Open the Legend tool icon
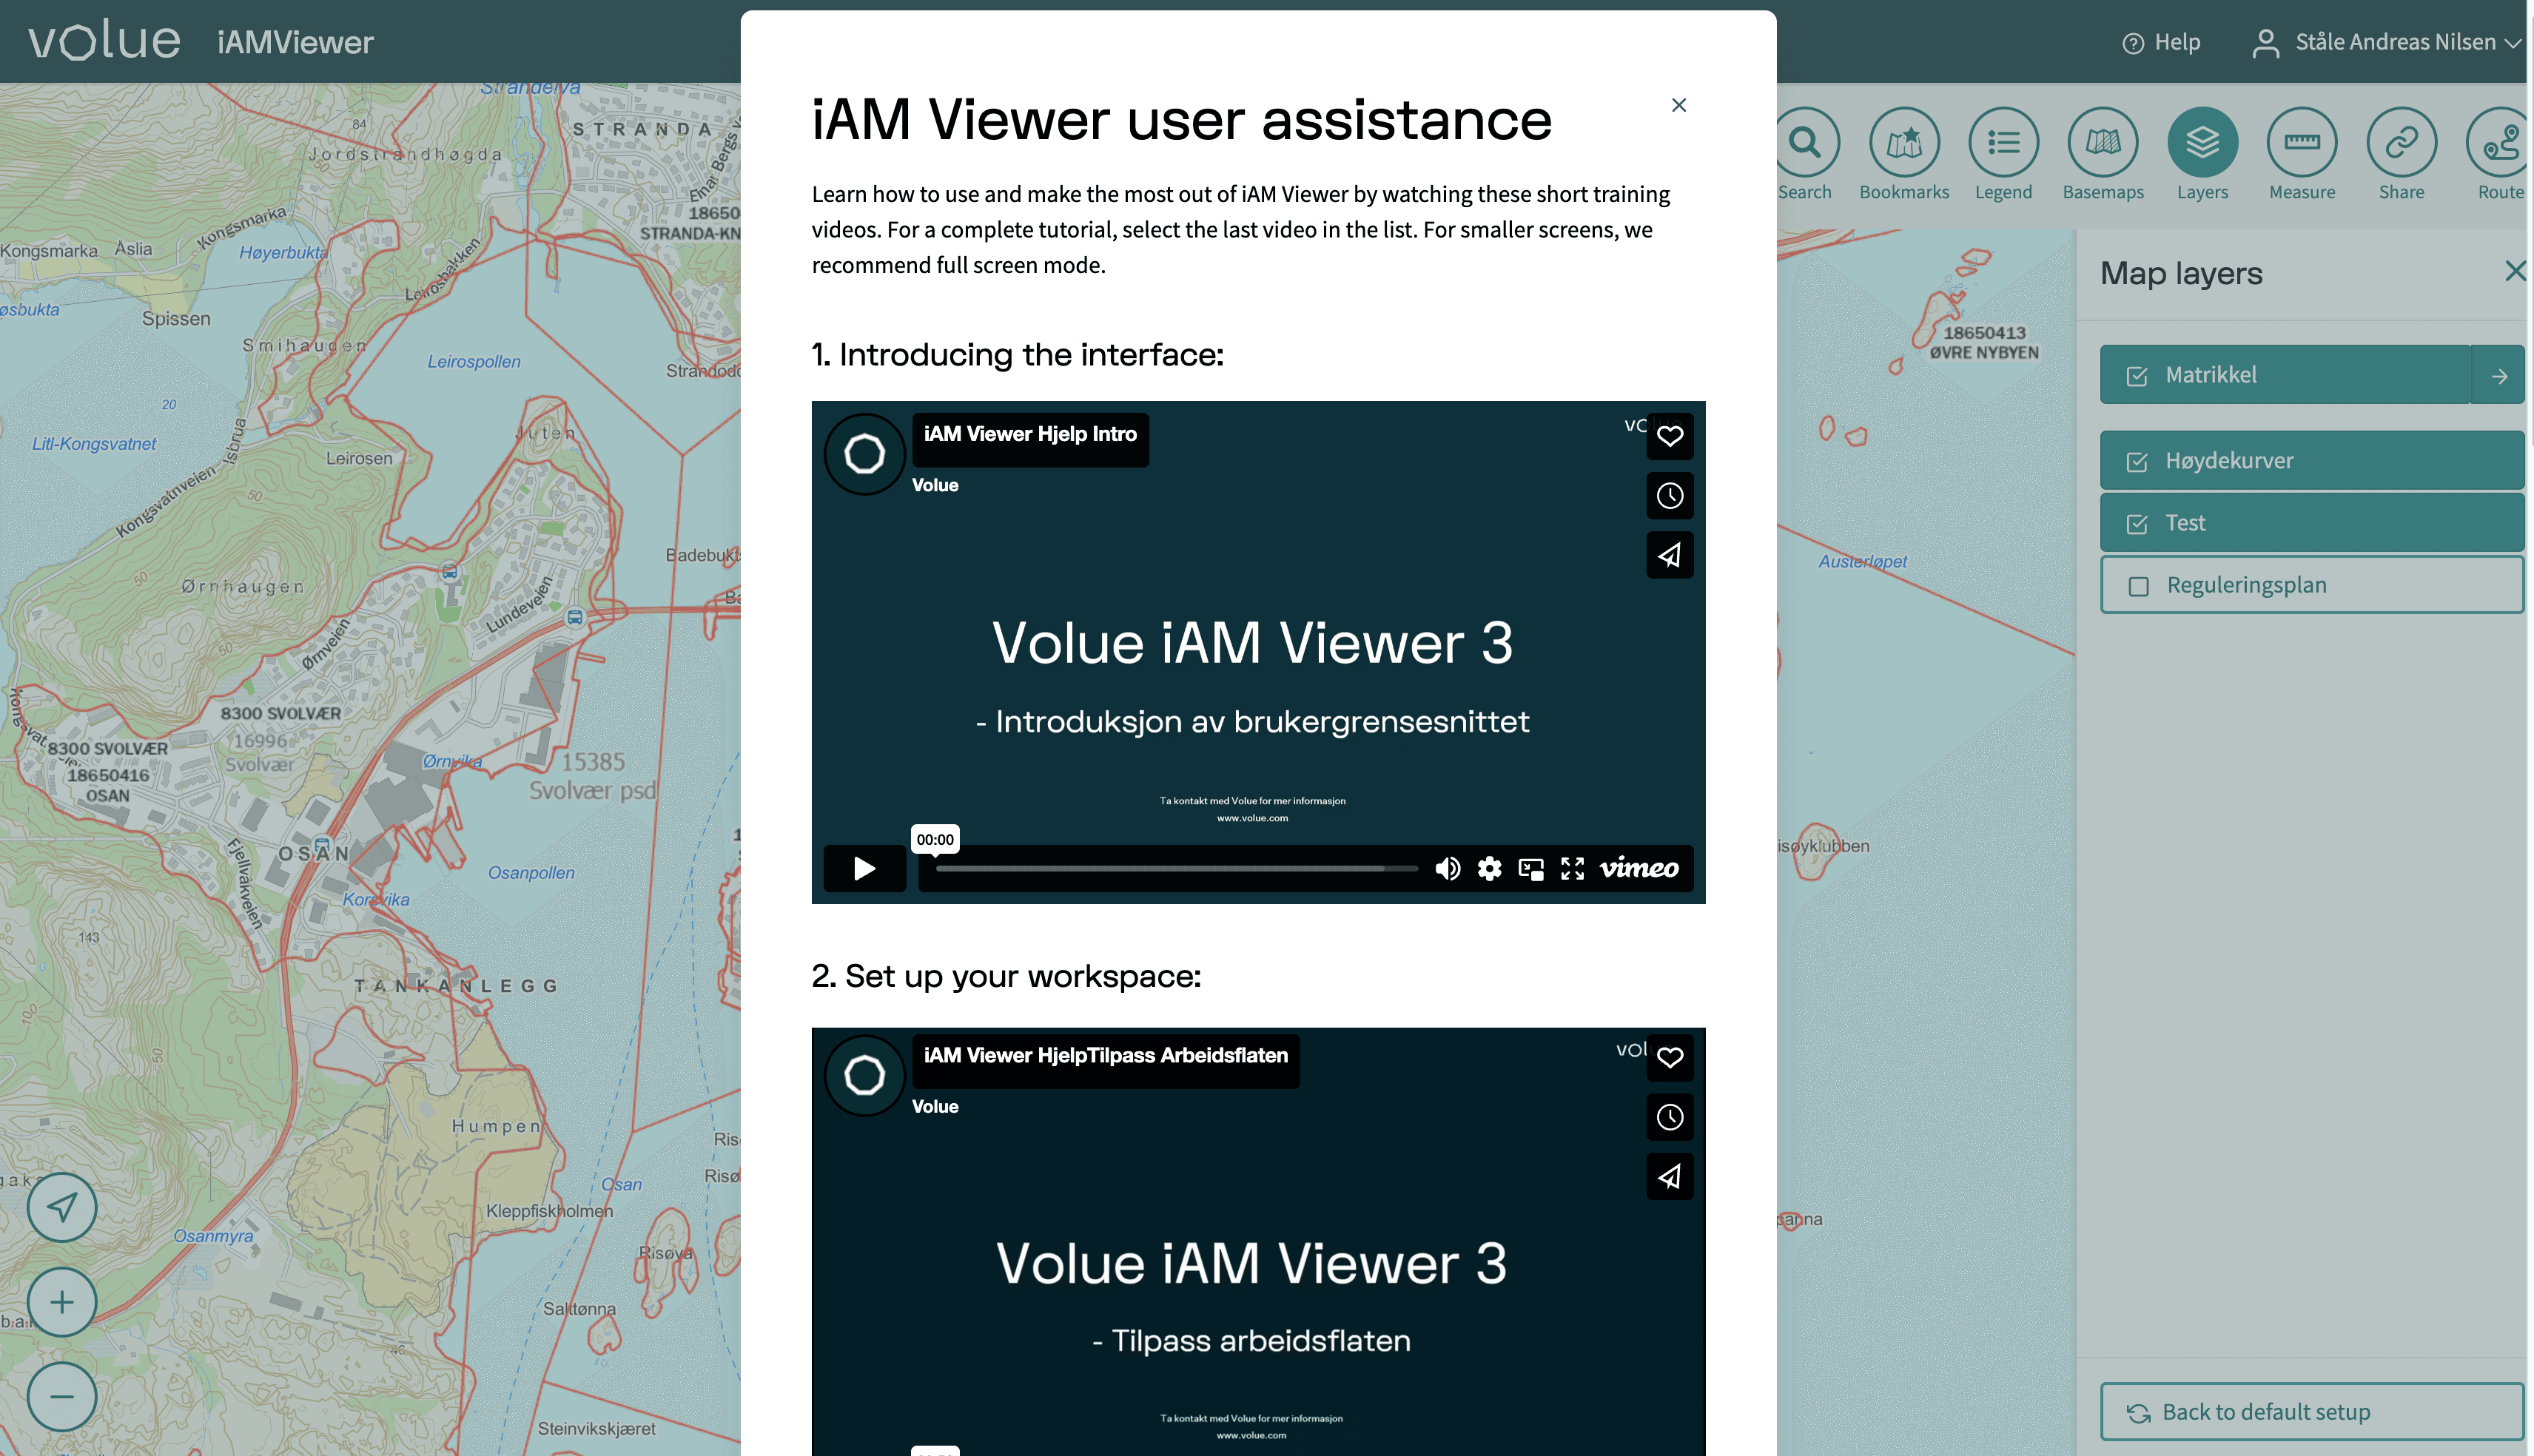 pos(2003,143)
